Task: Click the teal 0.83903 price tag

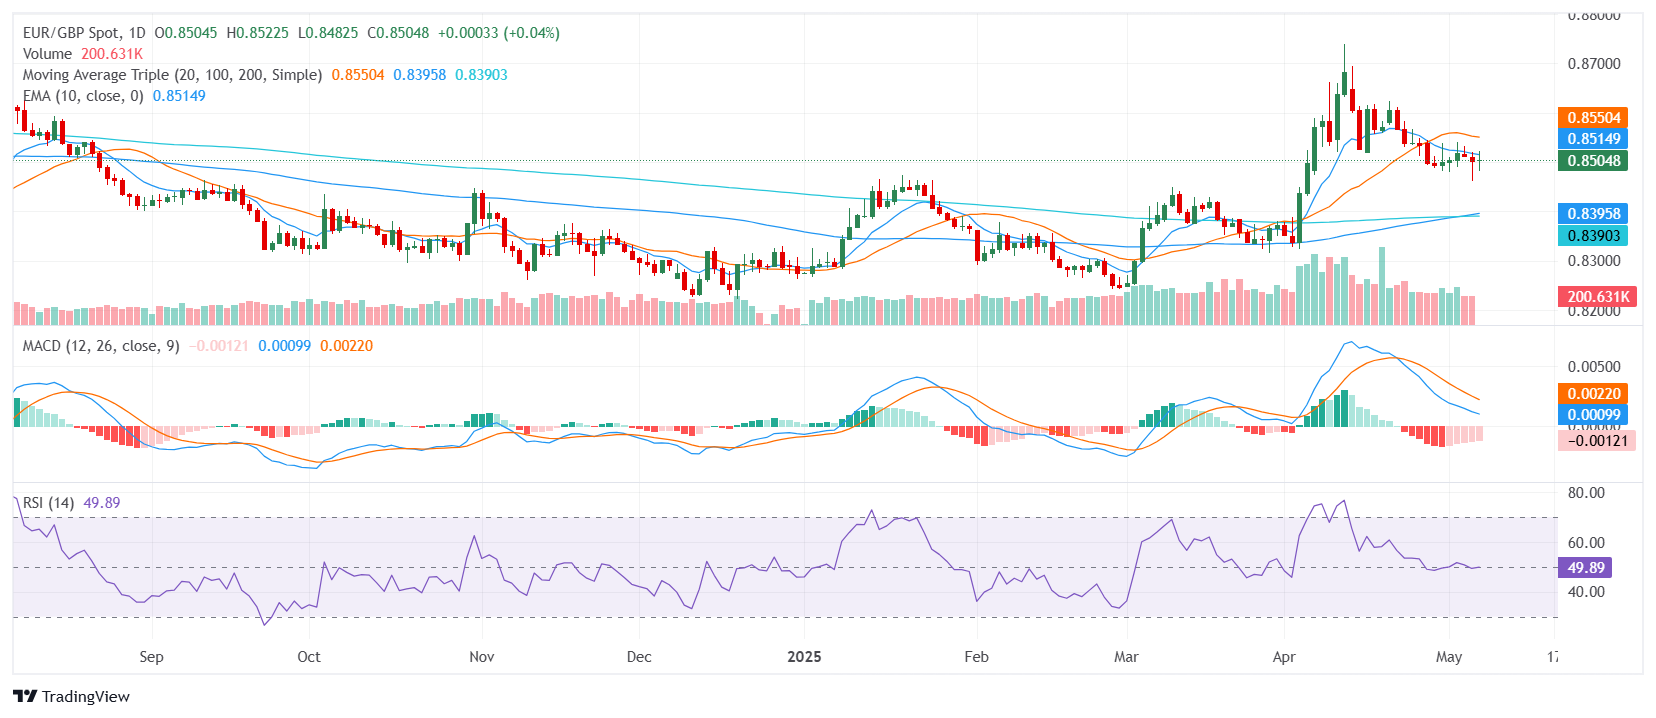Action: click(1593, 236)
